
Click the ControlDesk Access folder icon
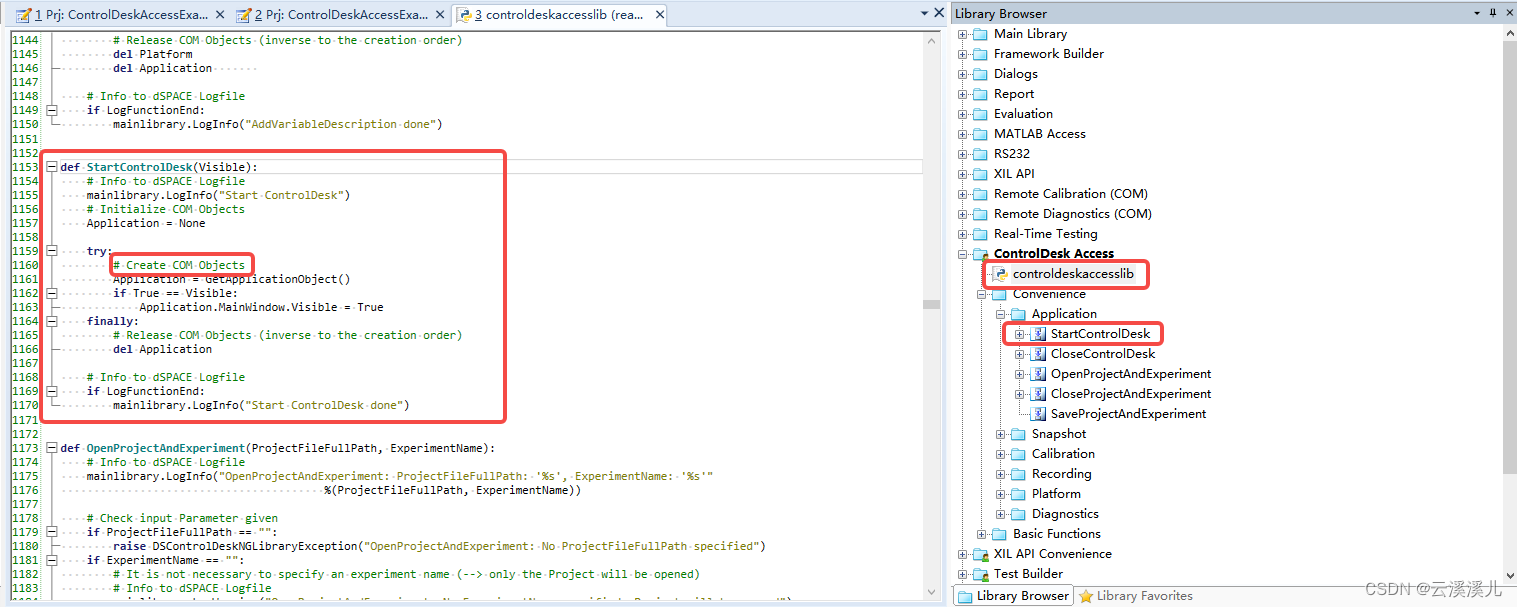pos(981,254)
